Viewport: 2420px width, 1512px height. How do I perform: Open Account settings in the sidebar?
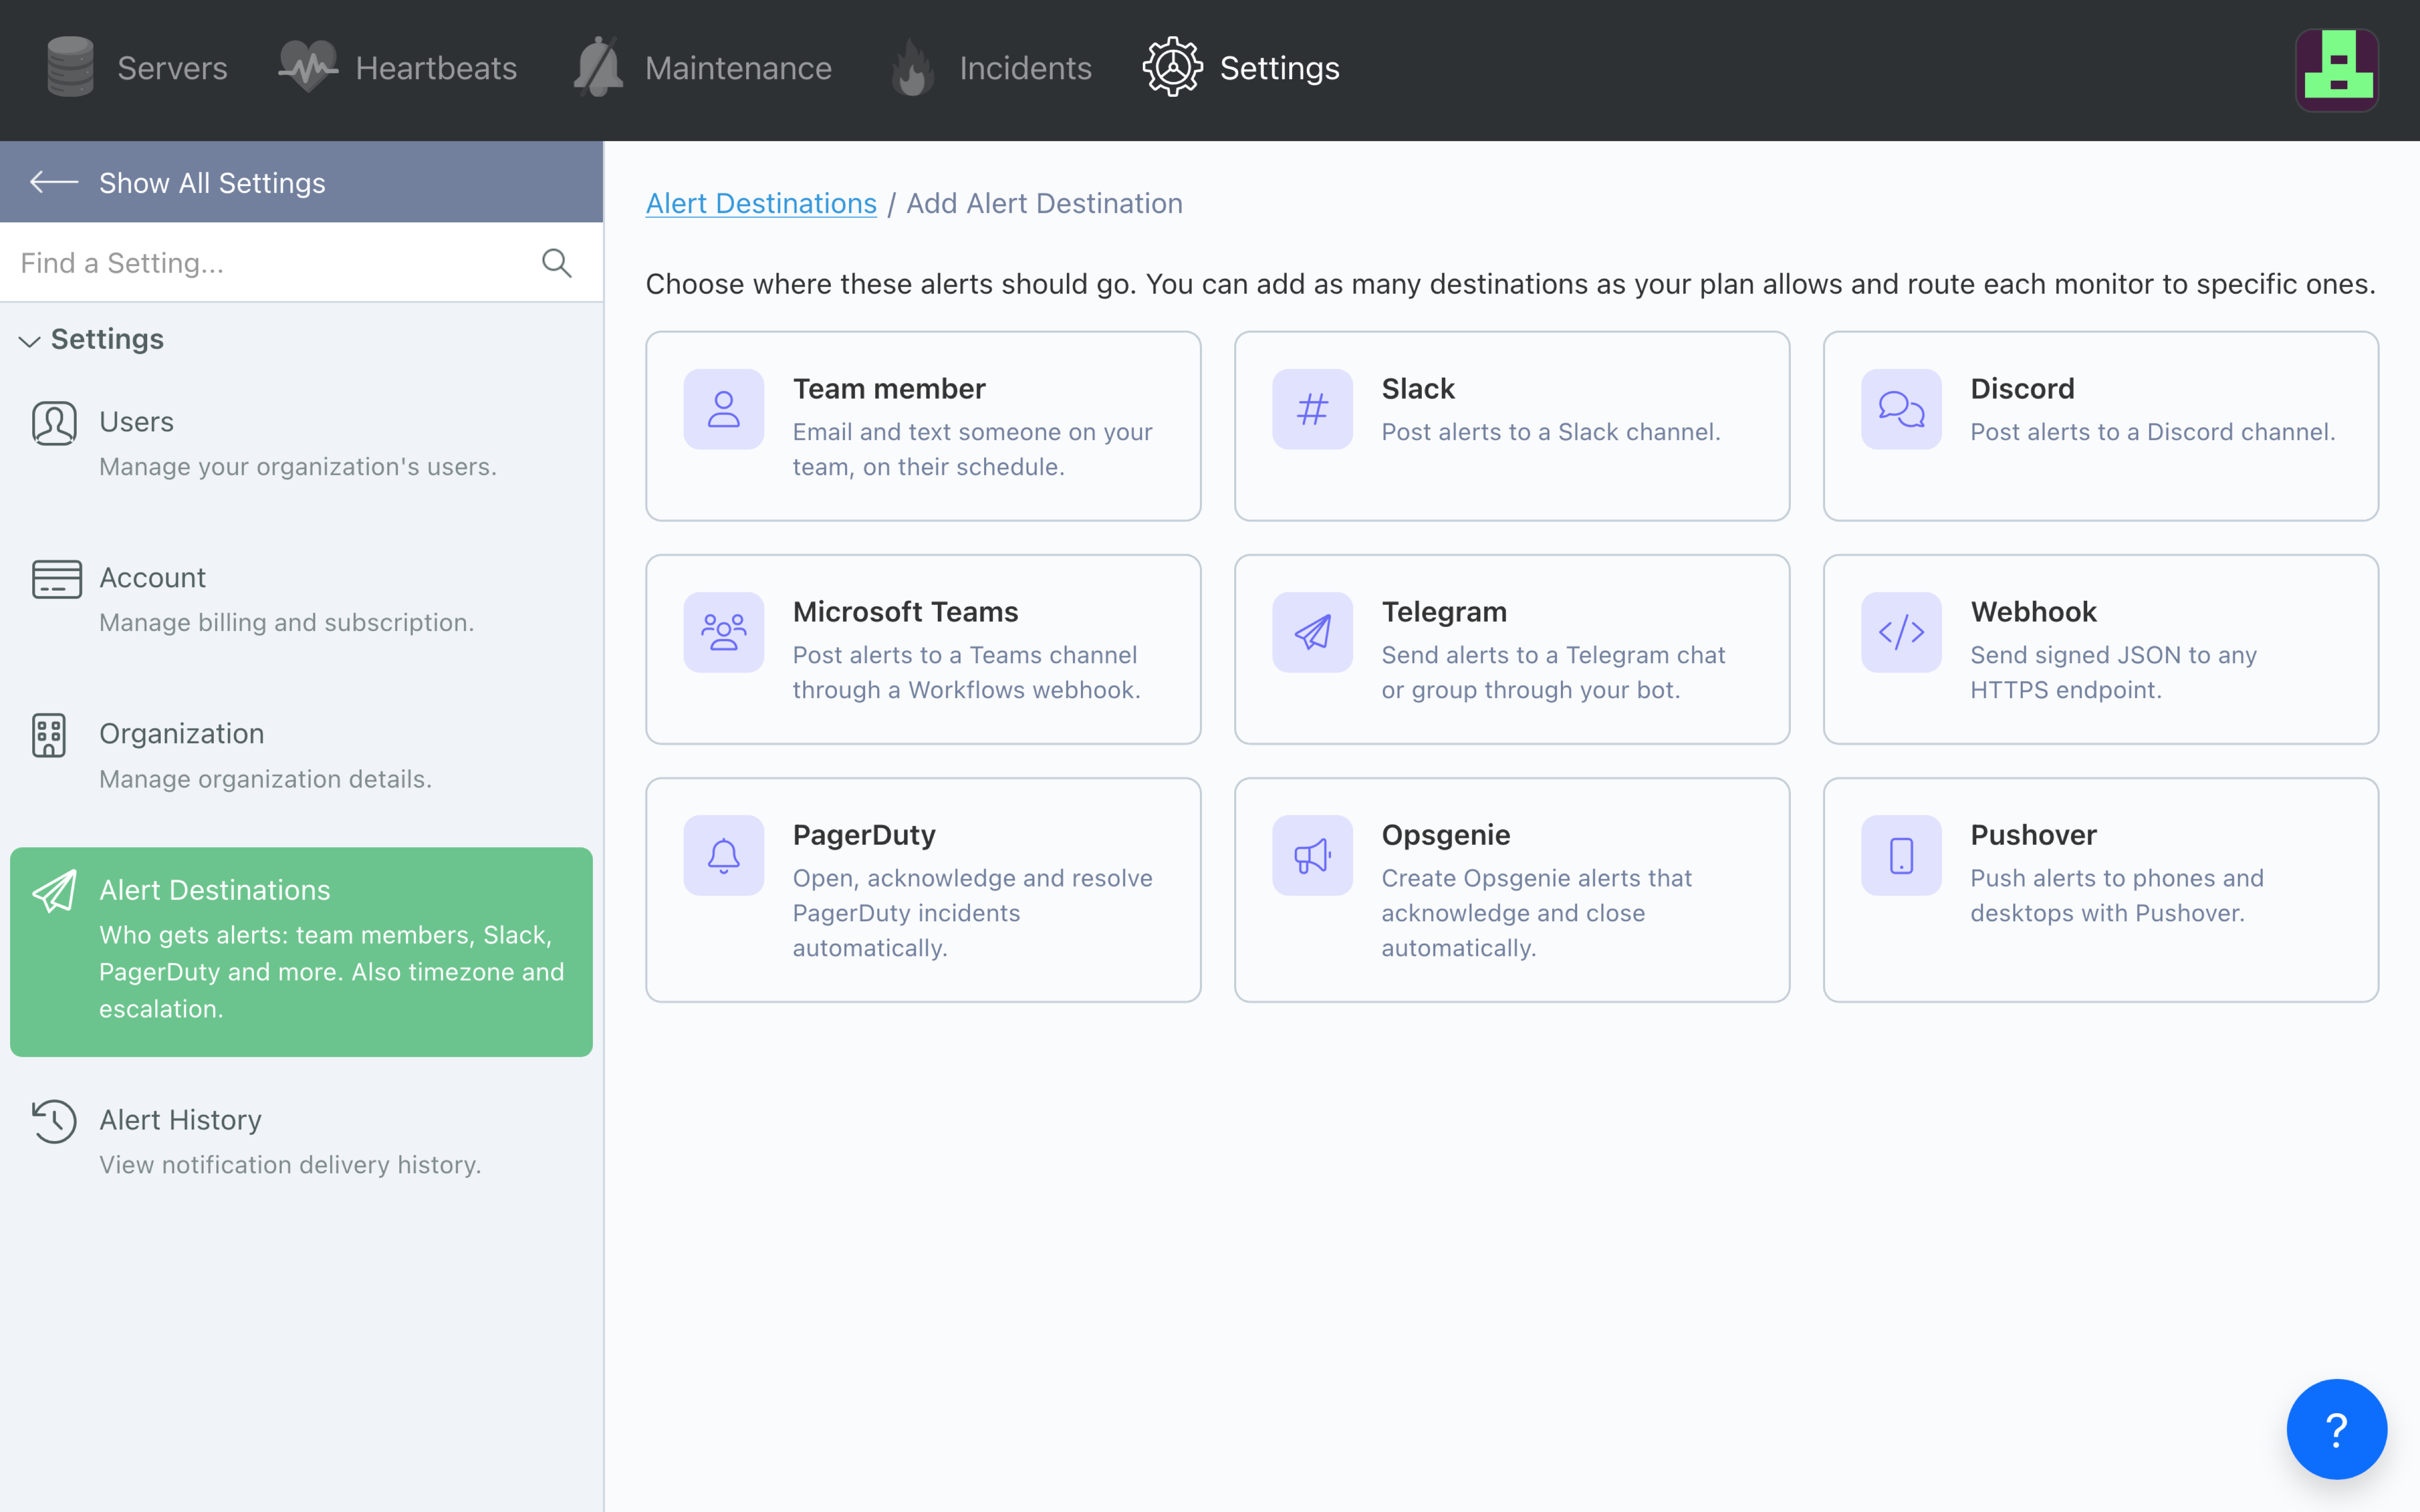coord(301,599)
